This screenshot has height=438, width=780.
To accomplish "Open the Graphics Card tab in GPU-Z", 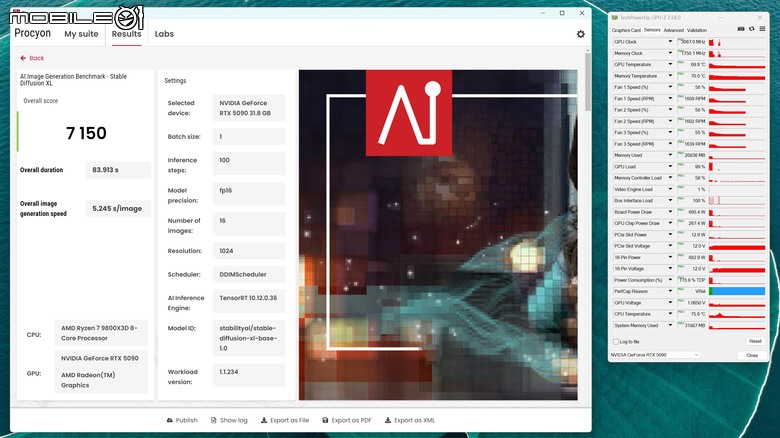I will point(626,30).
